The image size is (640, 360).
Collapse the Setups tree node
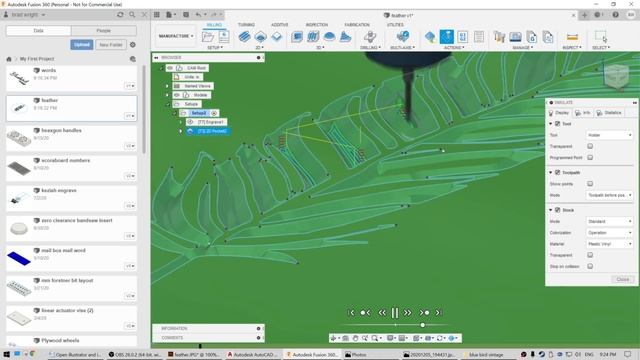tap(167, 104)
